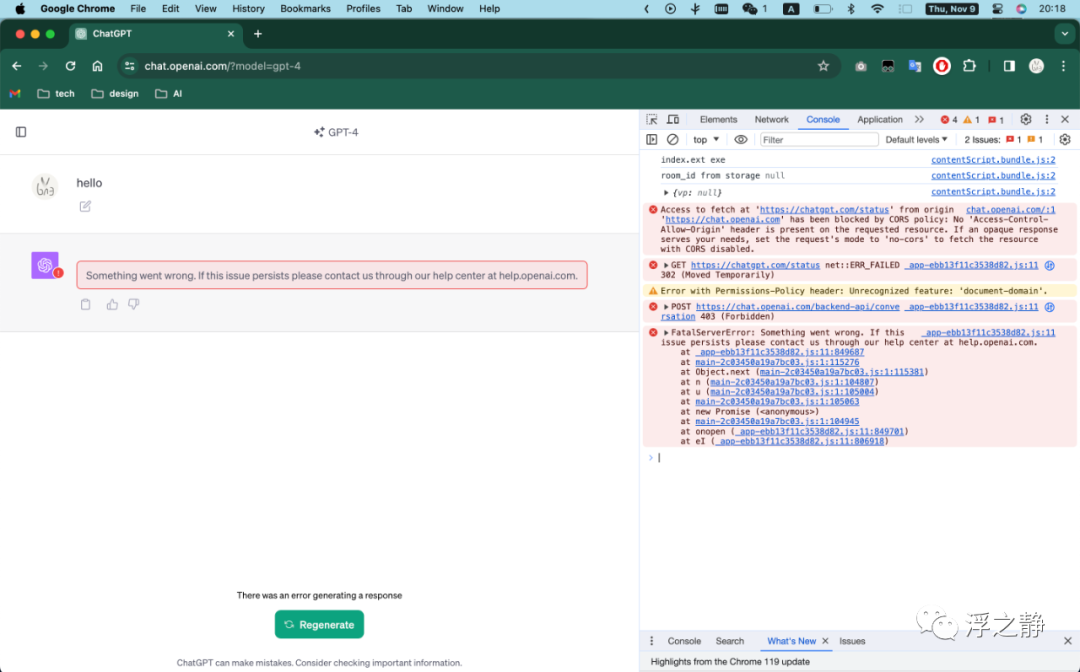Toggle the device toolbar in DevTools
Image resolution: width=1080 pixels, height=672 pixels.
673,119
